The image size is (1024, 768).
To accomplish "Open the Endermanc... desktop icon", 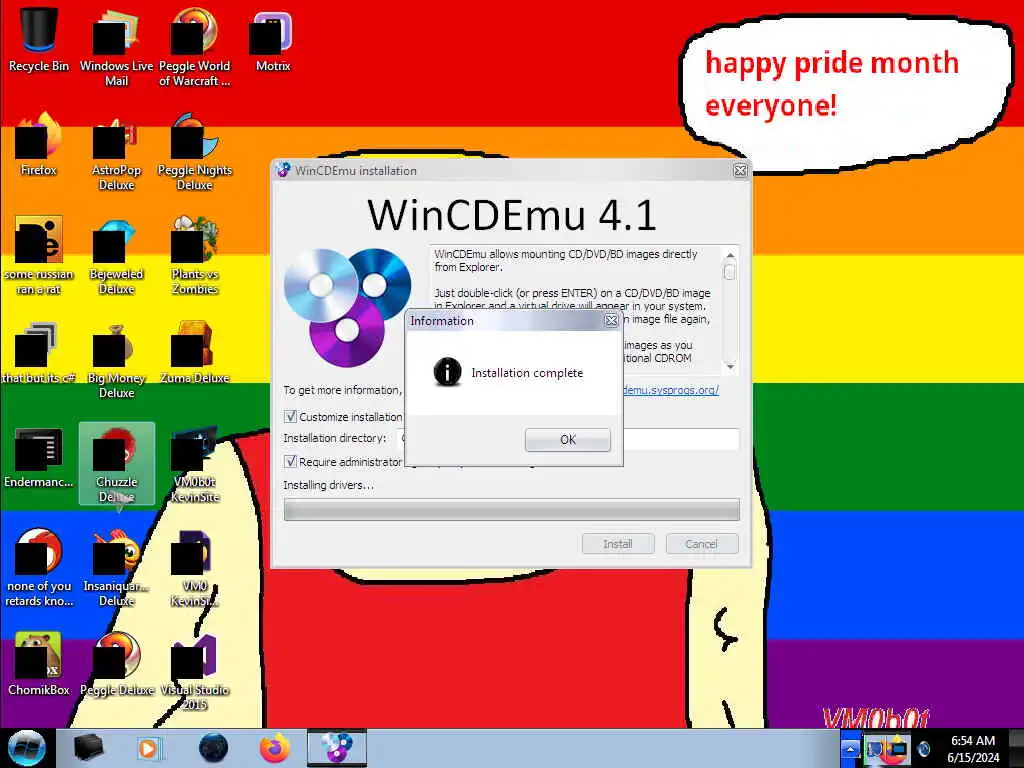I will (39, 456).
